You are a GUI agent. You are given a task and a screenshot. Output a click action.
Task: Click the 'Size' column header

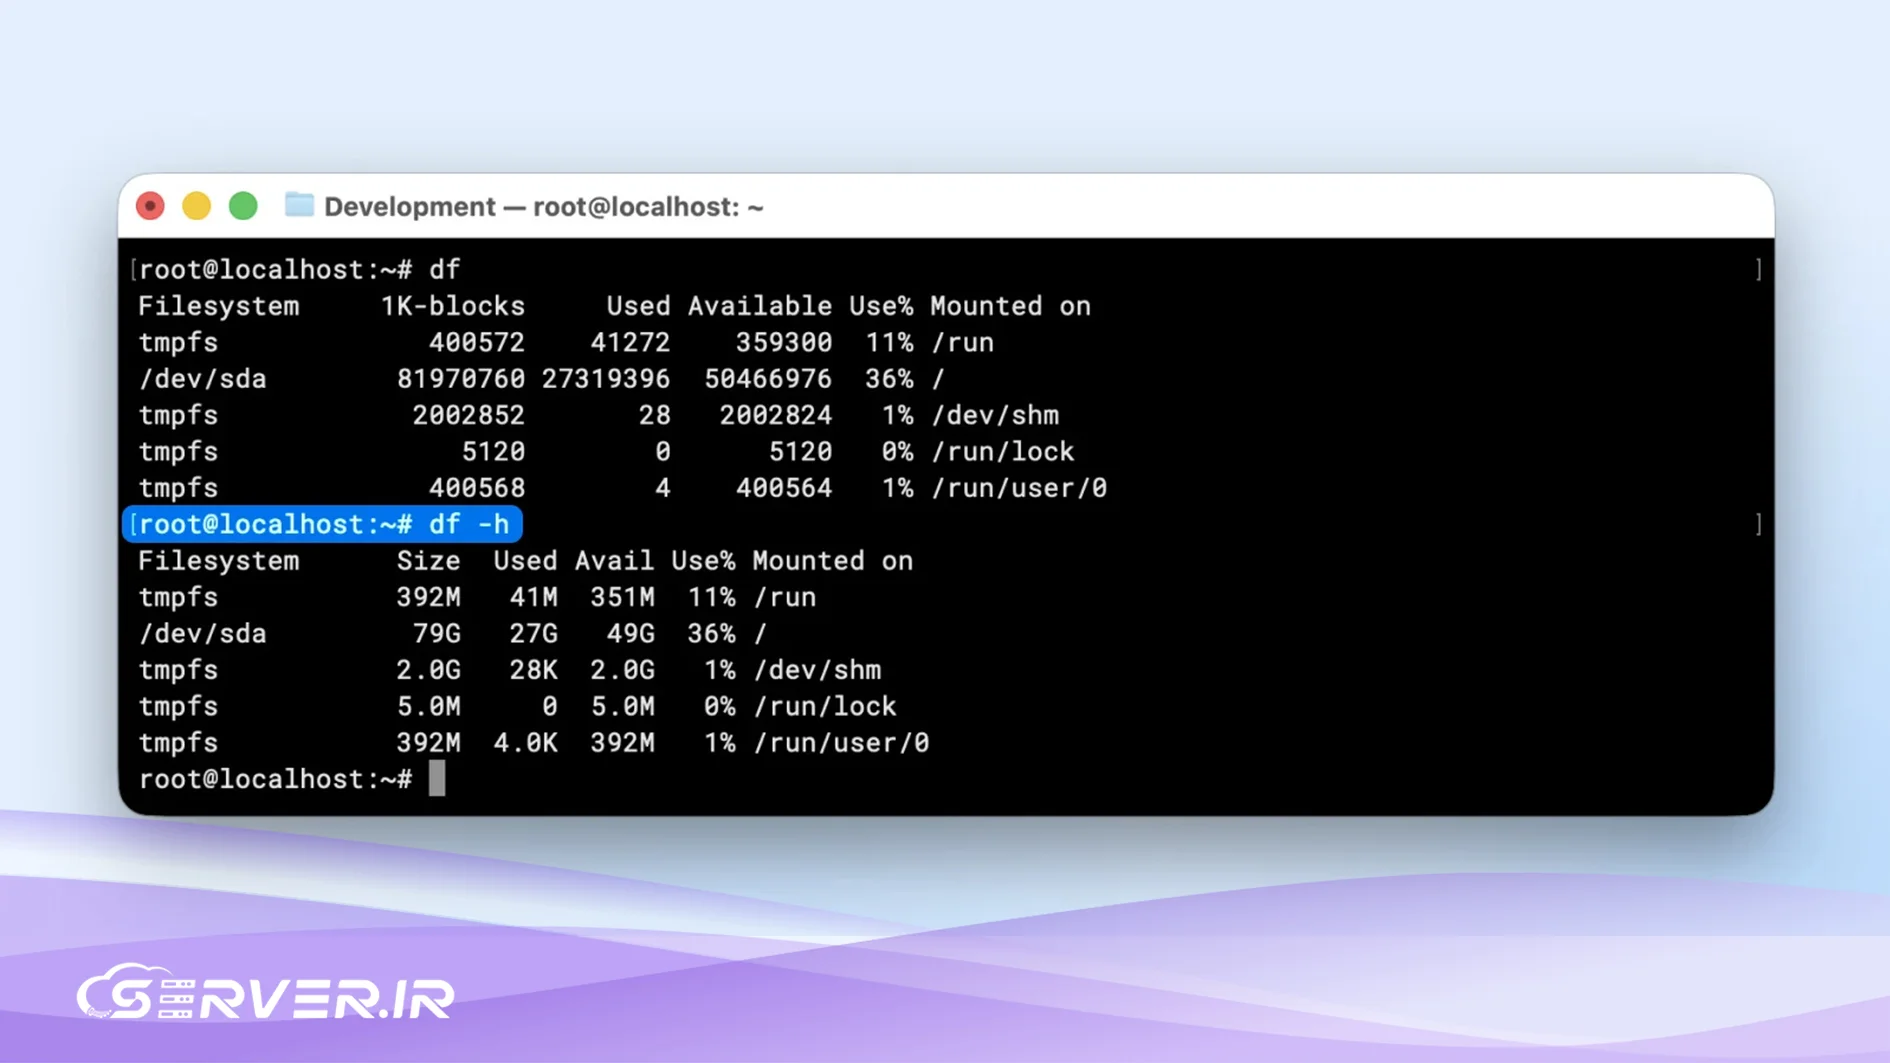pos(428,561)
